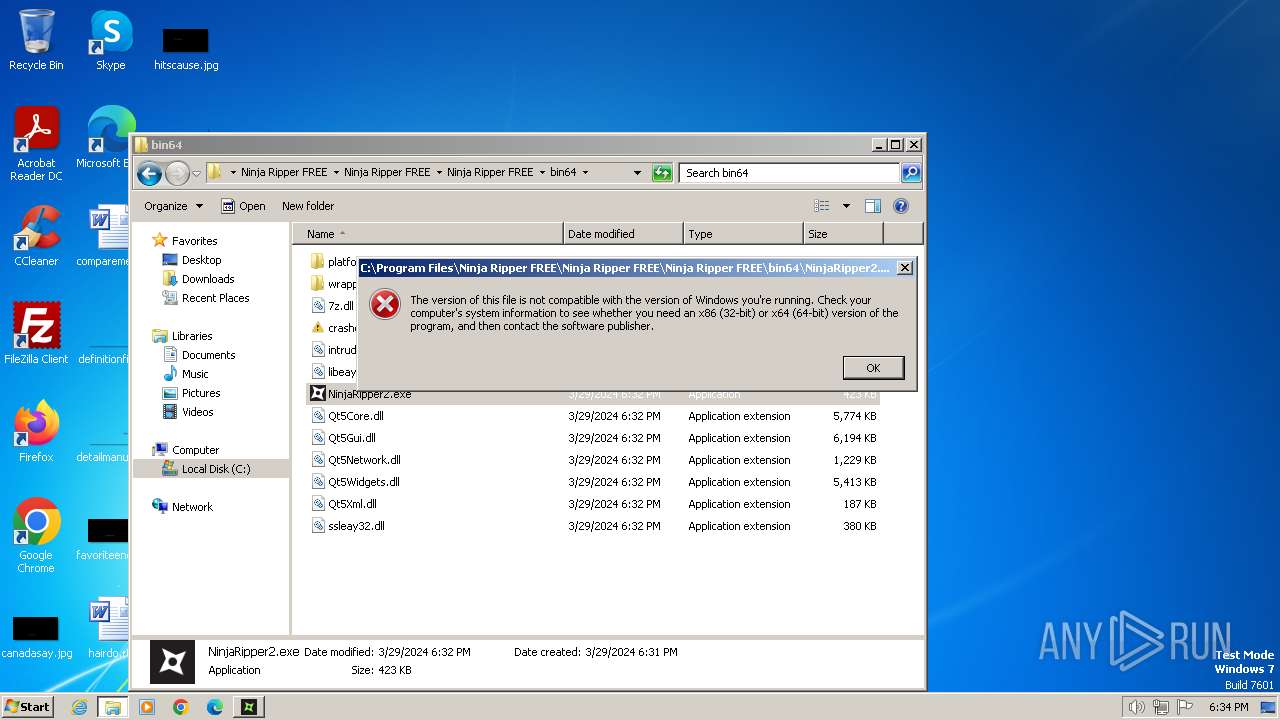The height and width of the screenshot is (720, 1280).
Task: Click the Open toolbar button
Action: 243,206
